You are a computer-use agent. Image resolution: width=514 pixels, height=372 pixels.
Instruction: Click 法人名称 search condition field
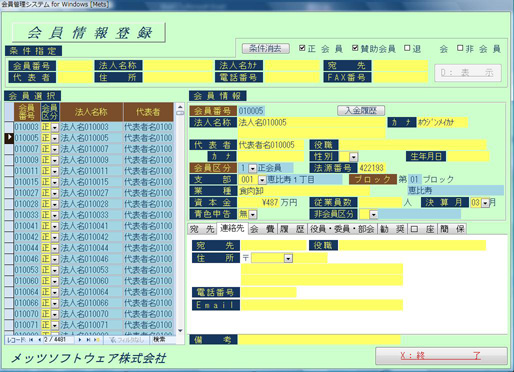[178, 65]
